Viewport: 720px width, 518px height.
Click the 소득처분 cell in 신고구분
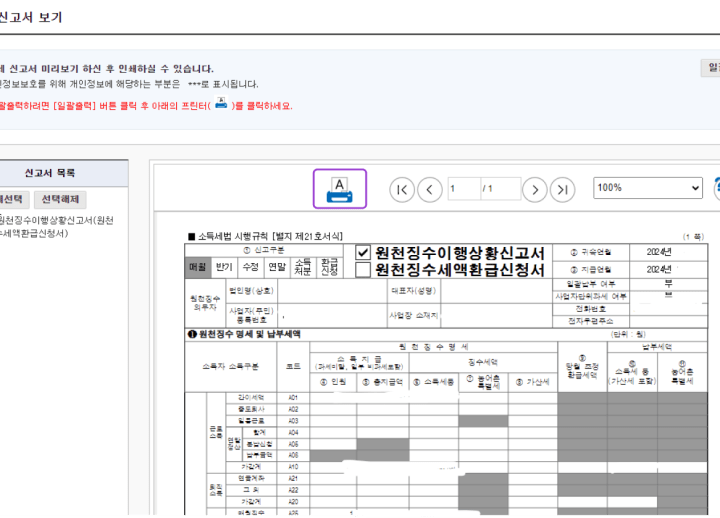[x=303, y=267]
